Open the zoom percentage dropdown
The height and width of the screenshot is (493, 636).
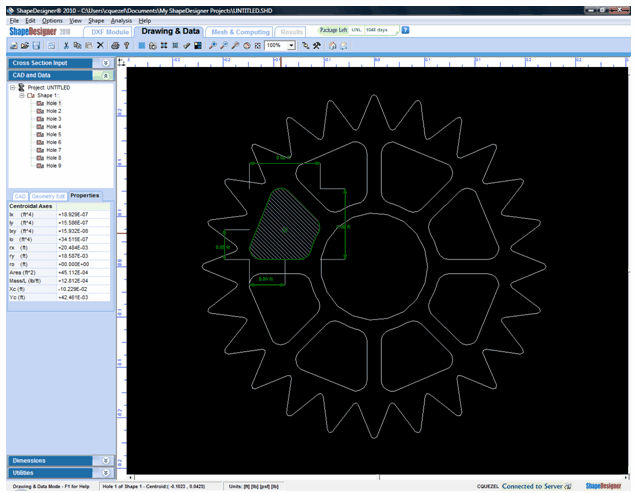pos(291,46)
